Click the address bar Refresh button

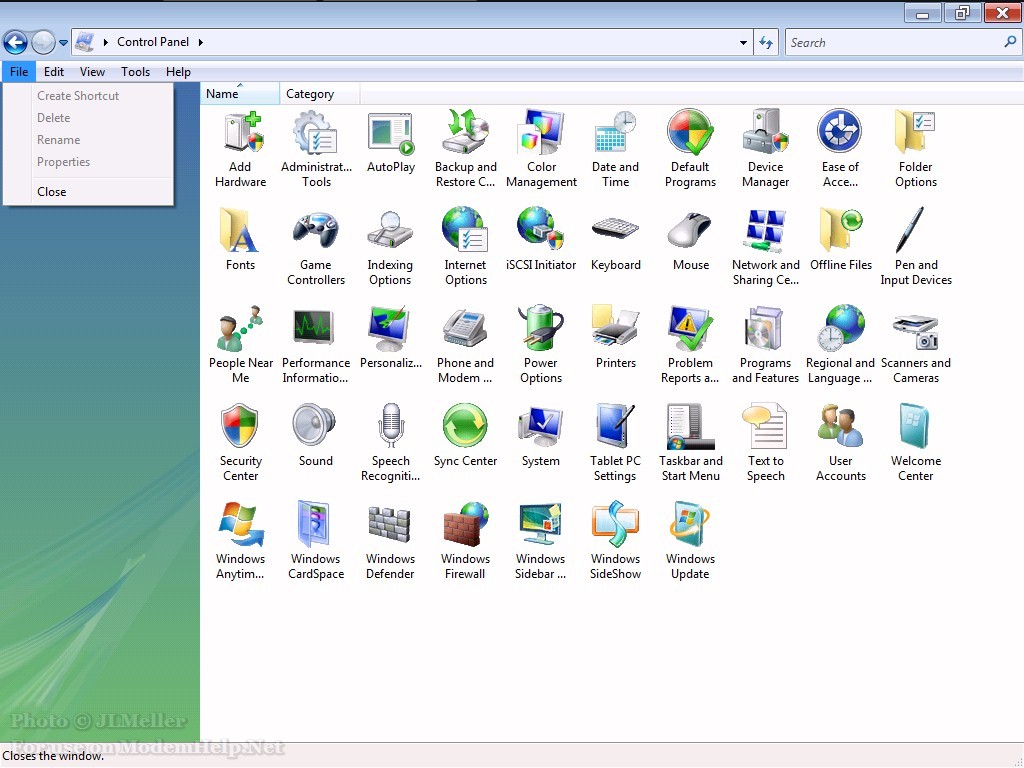tap(766, 43)
